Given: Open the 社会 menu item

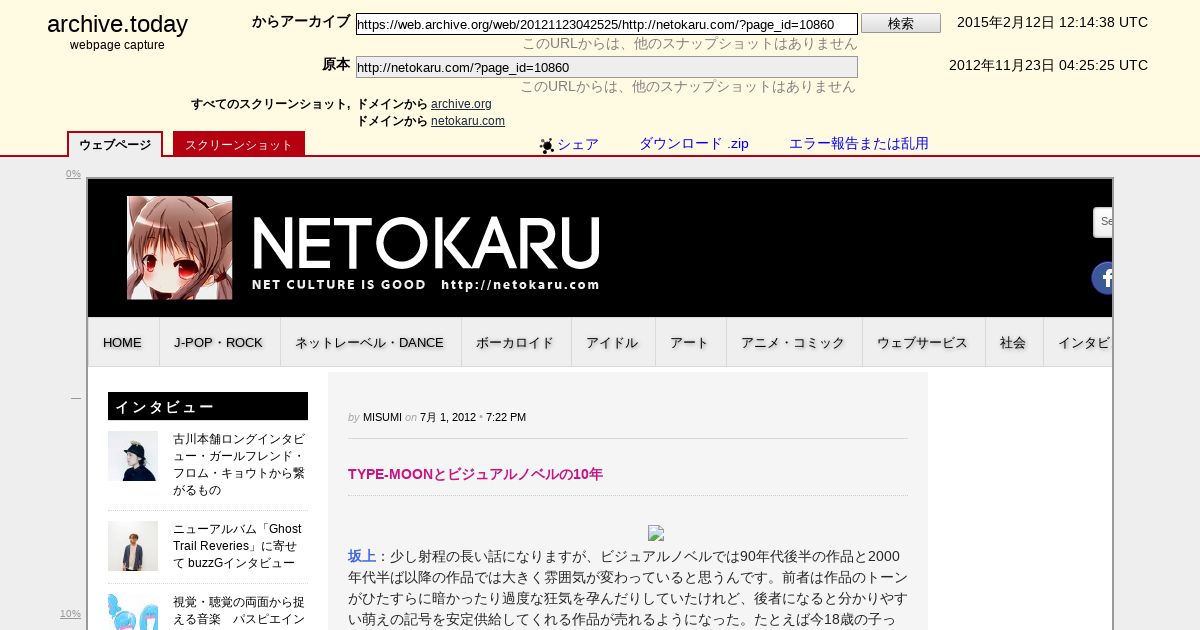Looking at the screenshot, I should click(x=1013, y=342).
